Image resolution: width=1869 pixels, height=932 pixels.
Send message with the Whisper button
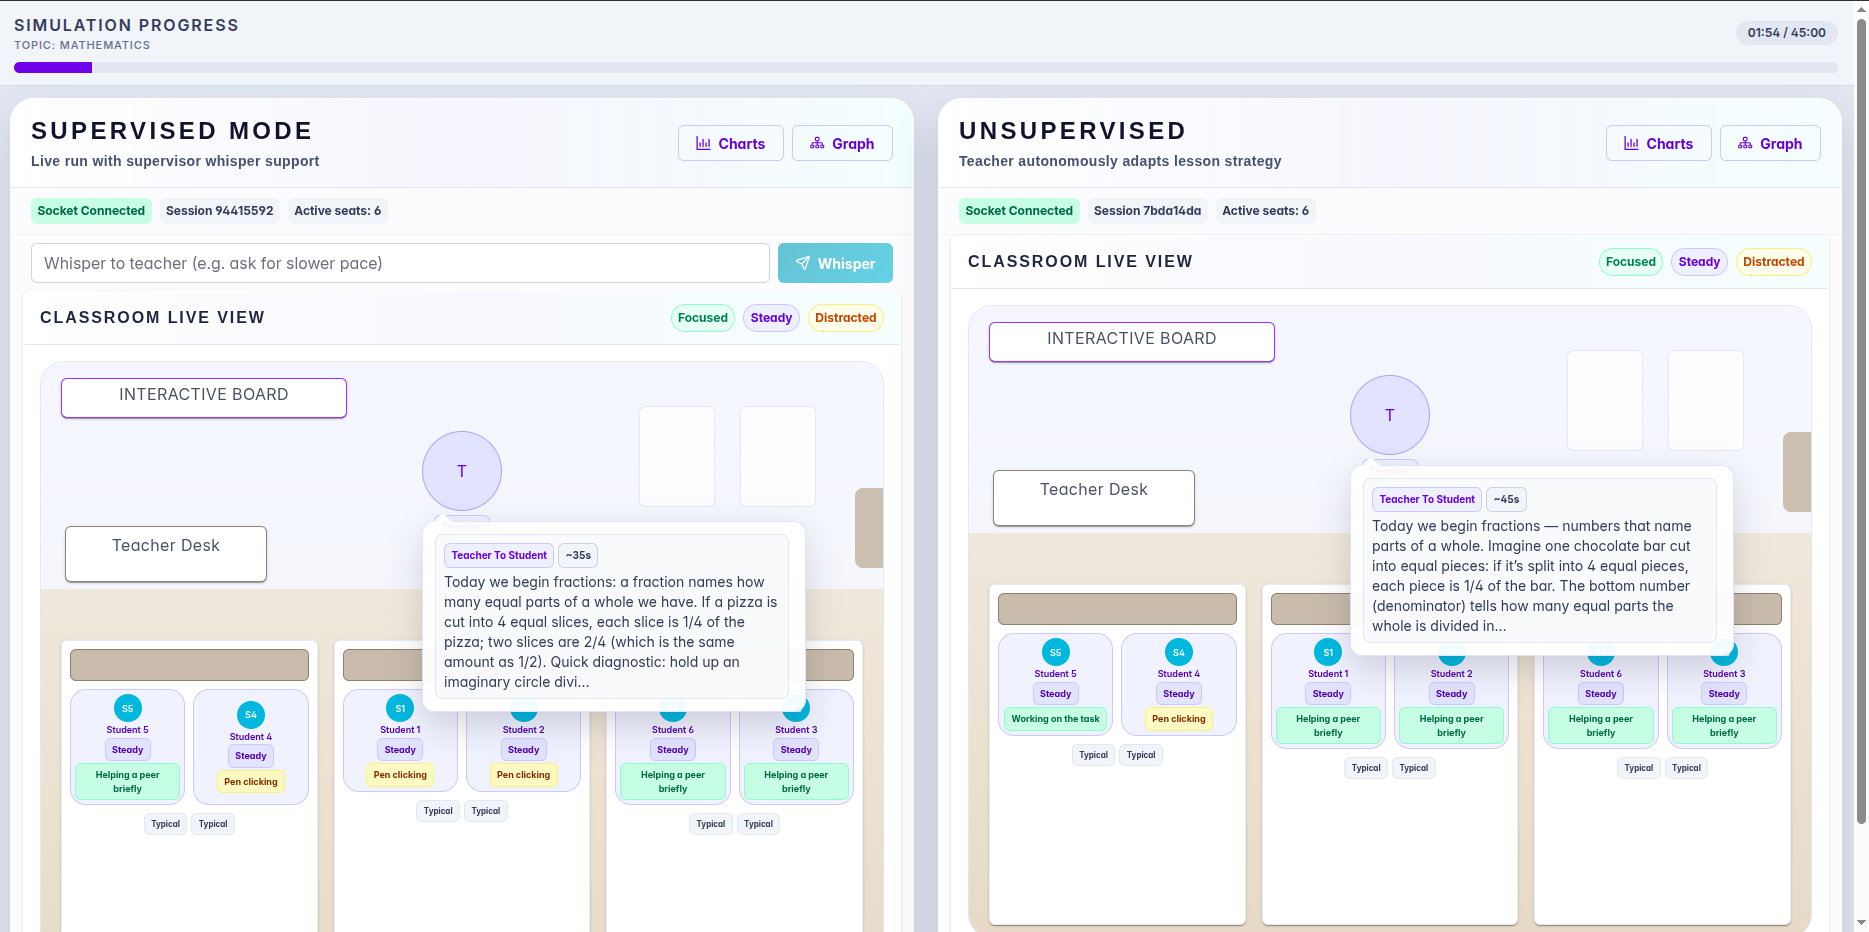[x=835, y=263]
